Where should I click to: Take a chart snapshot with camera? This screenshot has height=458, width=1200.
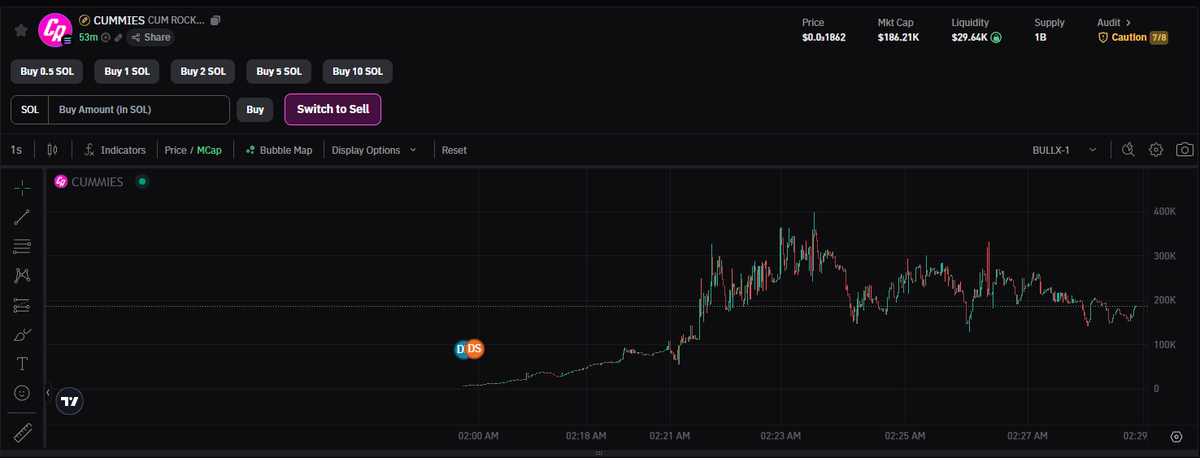pyautogui.click(x=1184, y=150)
